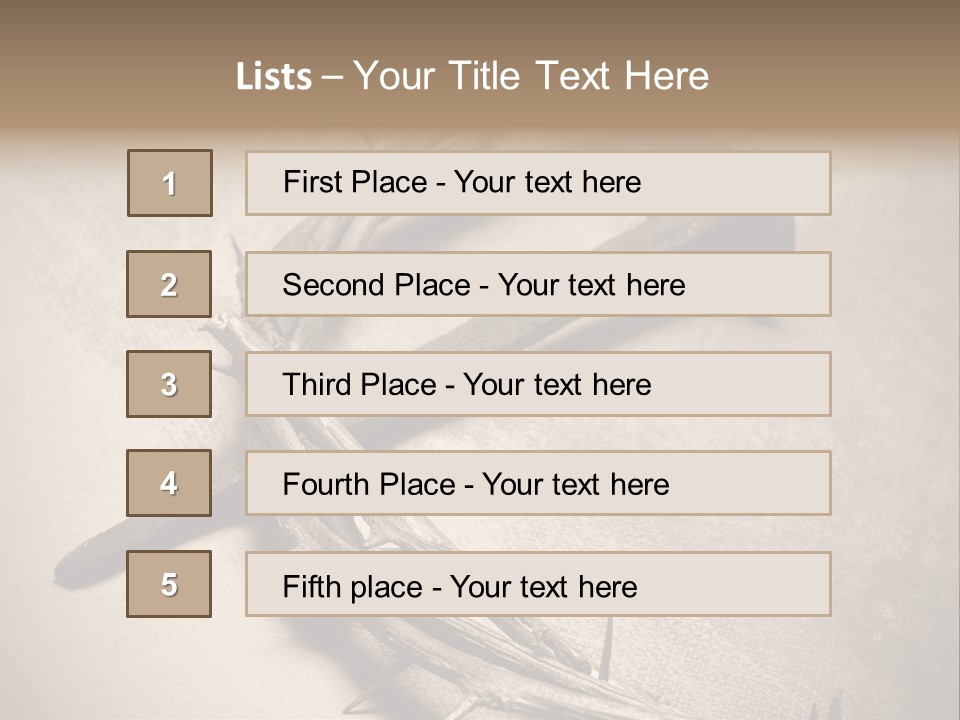Click the number 5 box
Viewport: 960px width, 720px height.
[x=169, y=584]
